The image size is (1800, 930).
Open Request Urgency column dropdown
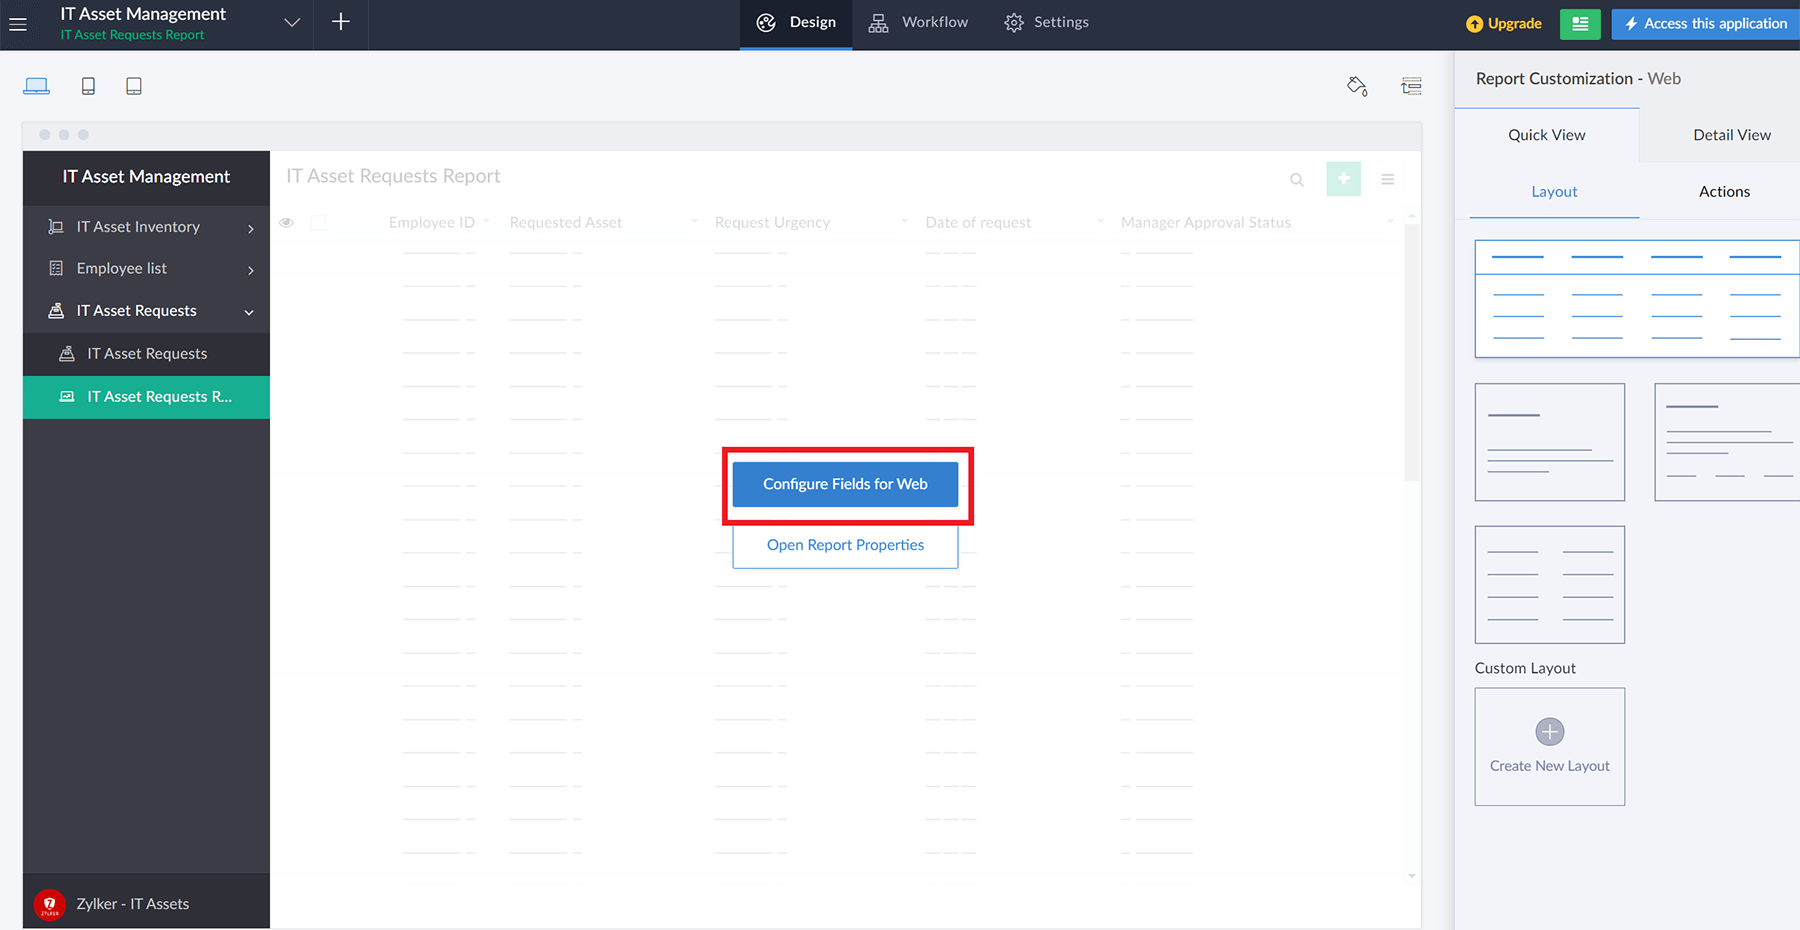pyautogui.click(x=904, y=221)
